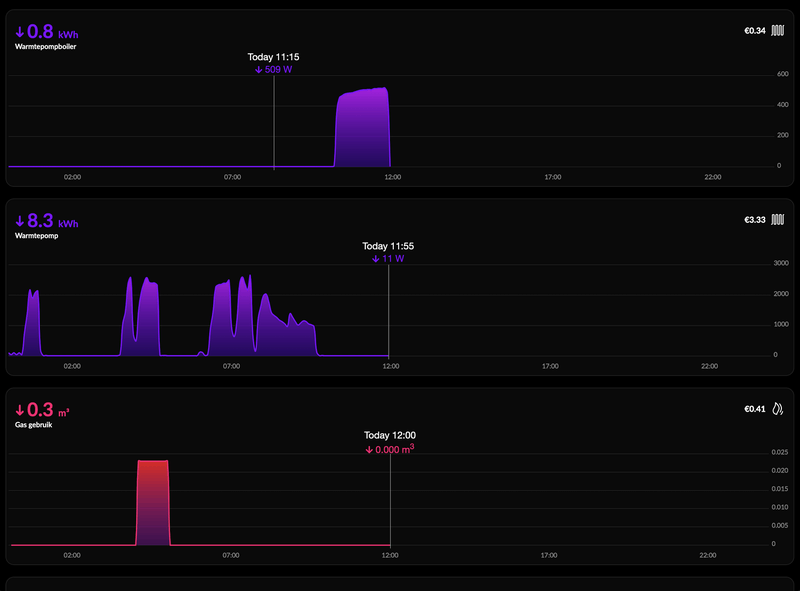
Task: Click the first purple spike in Warmtepomp chart
Action: tap(32, 323)
